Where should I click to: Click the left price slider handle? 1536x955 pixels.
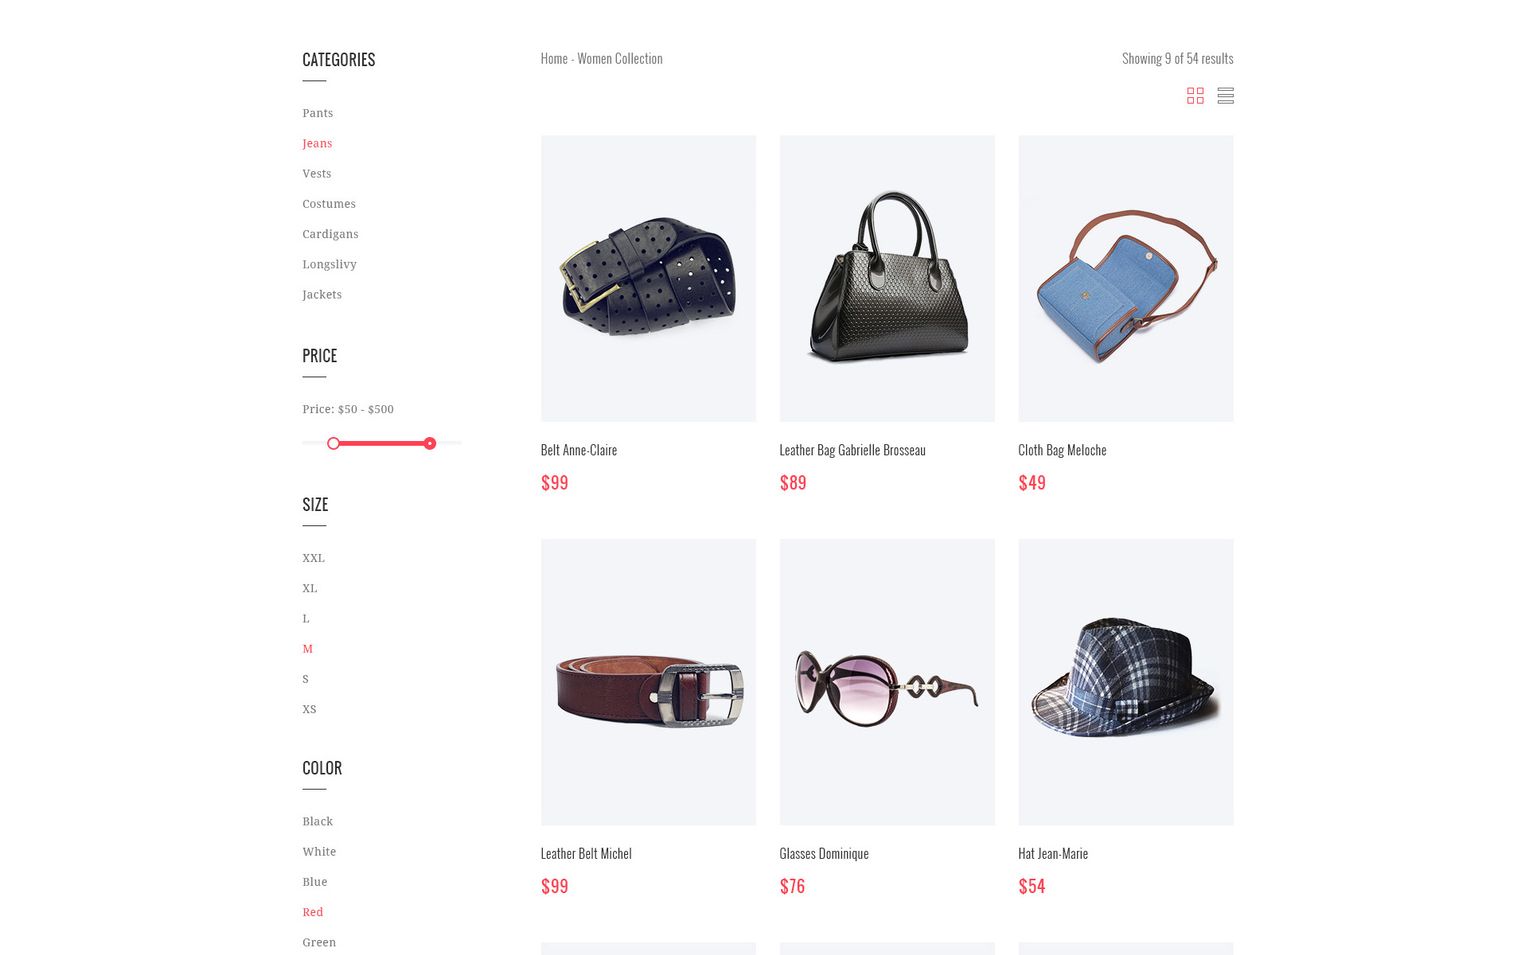(x=334, y=443)
